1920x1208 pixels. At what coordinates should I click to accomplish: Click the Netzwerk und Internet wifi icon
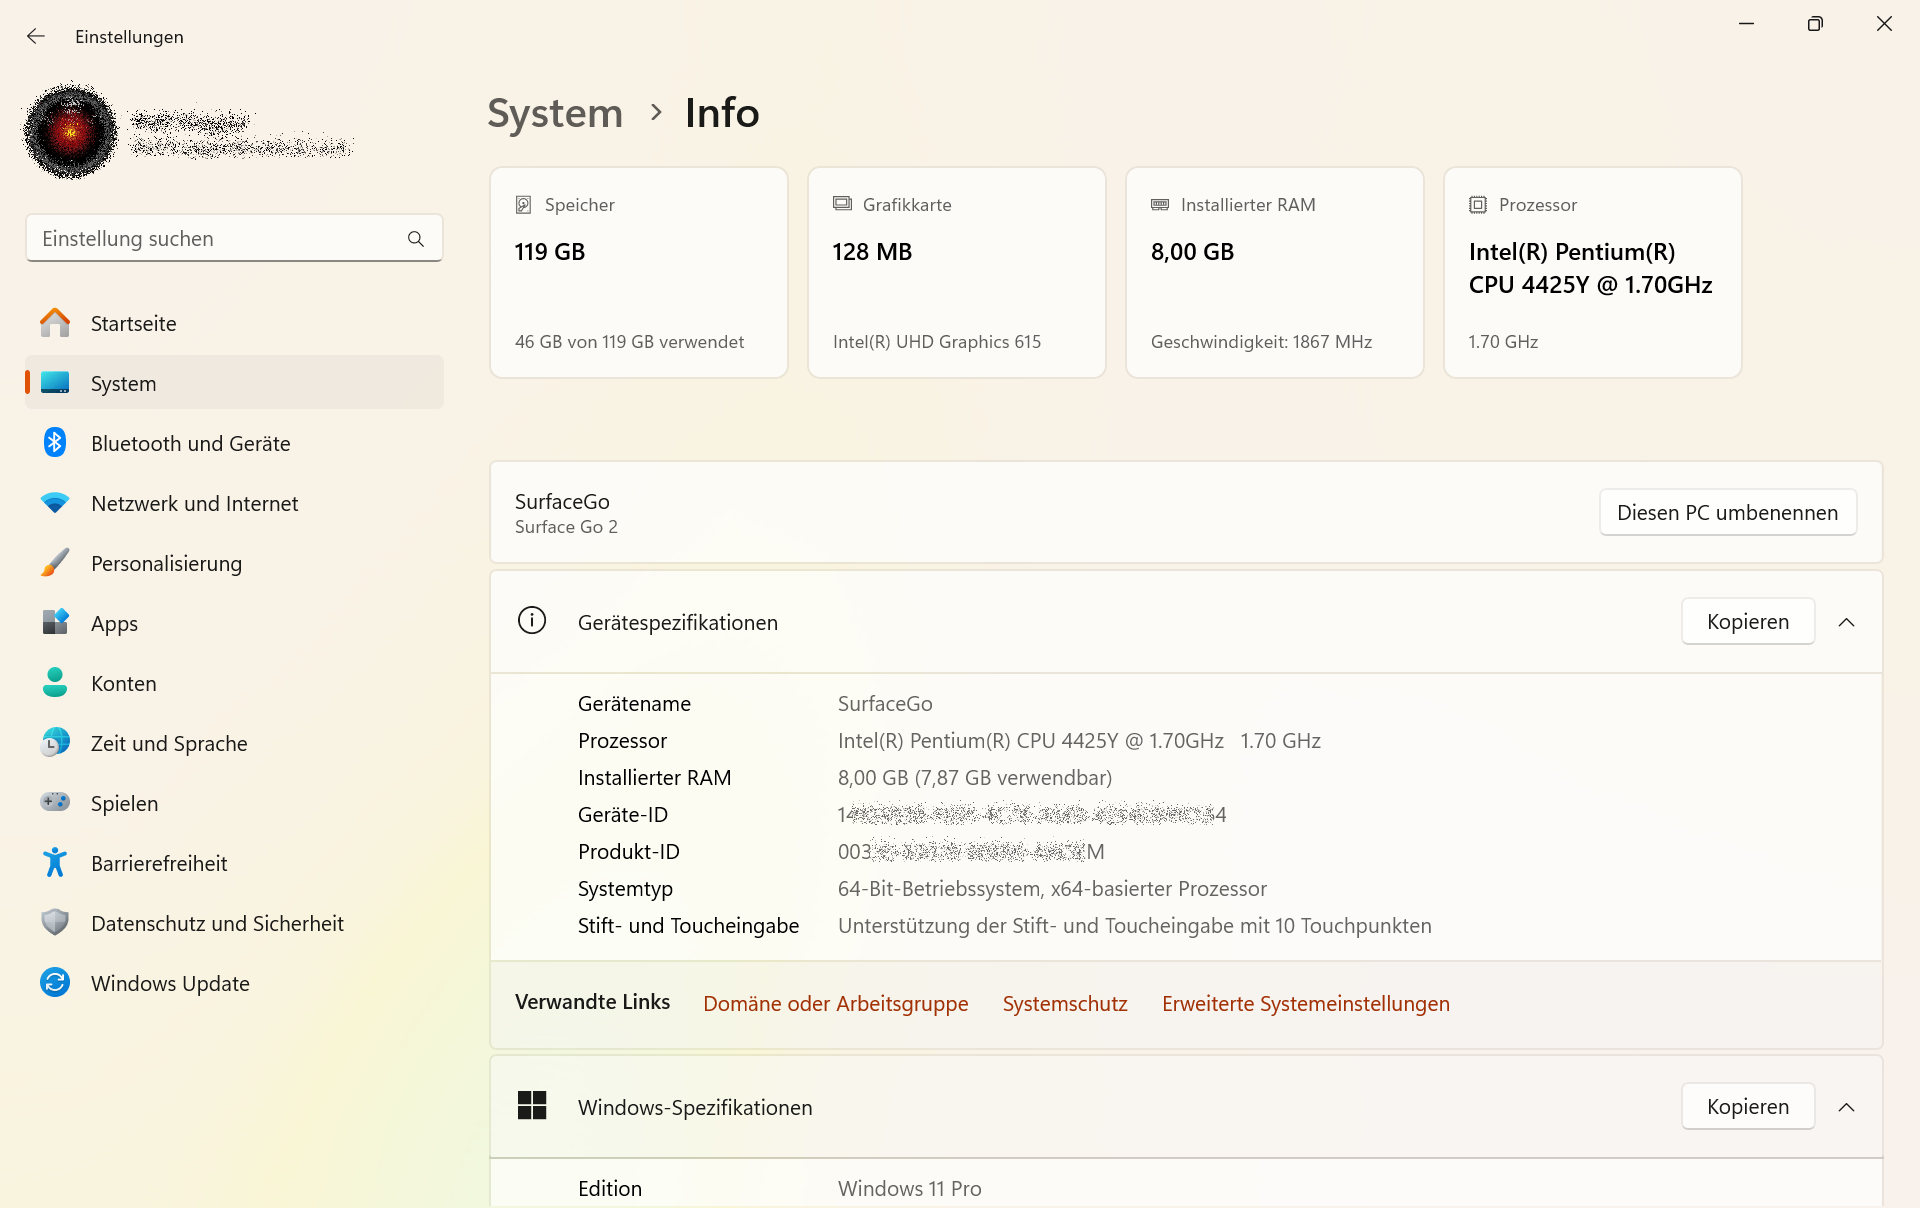[x=55, y=503]
